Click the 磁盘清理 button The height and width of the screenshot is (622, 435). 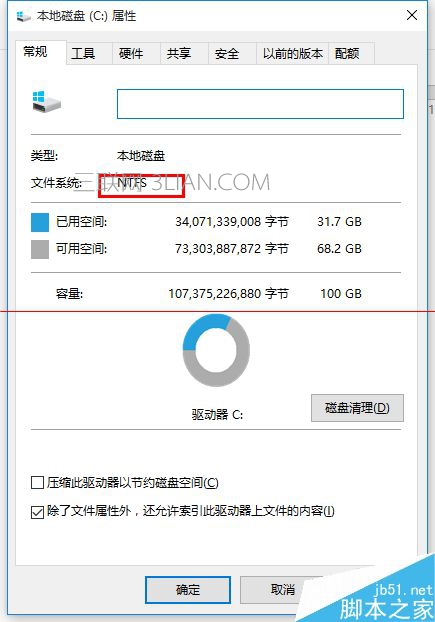coord(357,408)
